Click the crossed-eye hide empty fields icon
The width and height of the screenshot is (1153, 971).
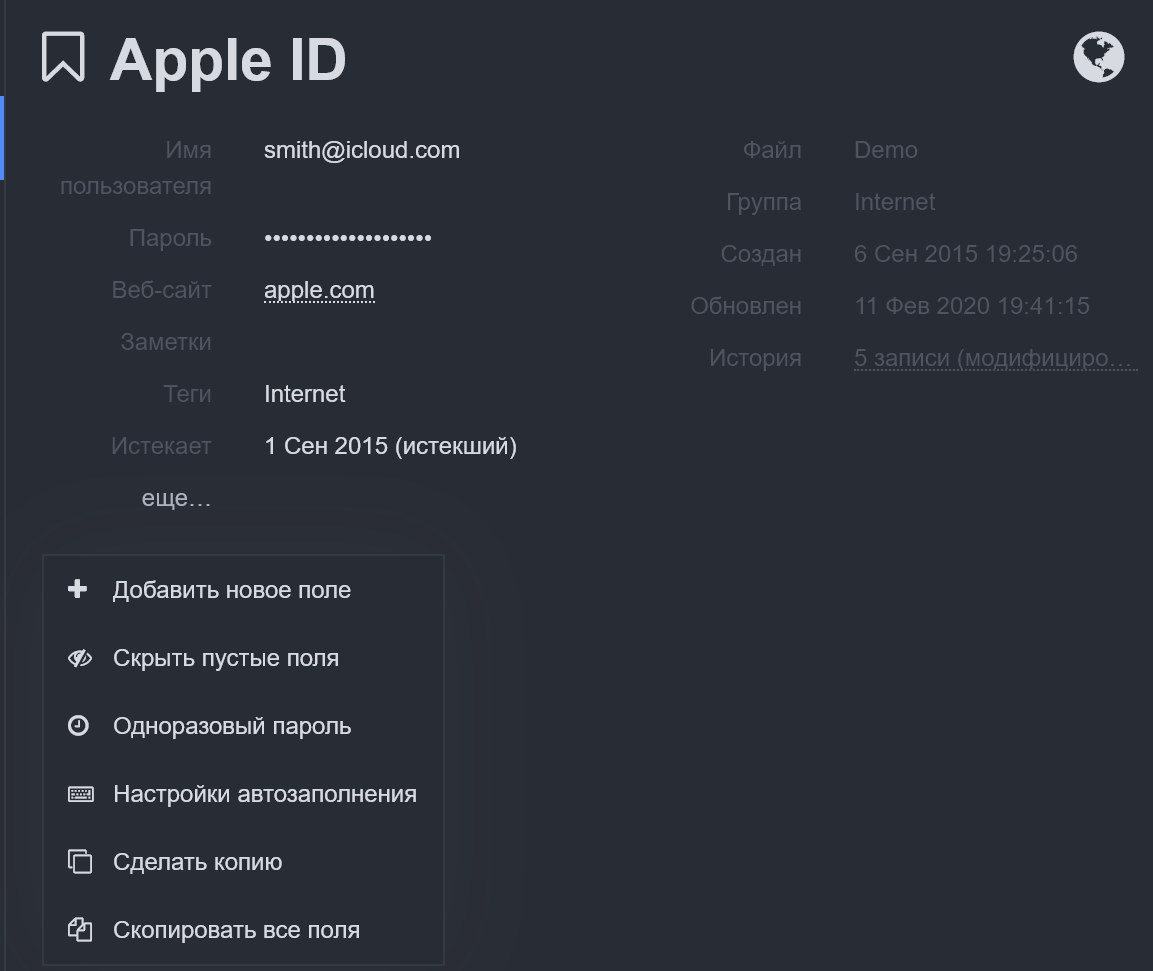coord(79,658)
